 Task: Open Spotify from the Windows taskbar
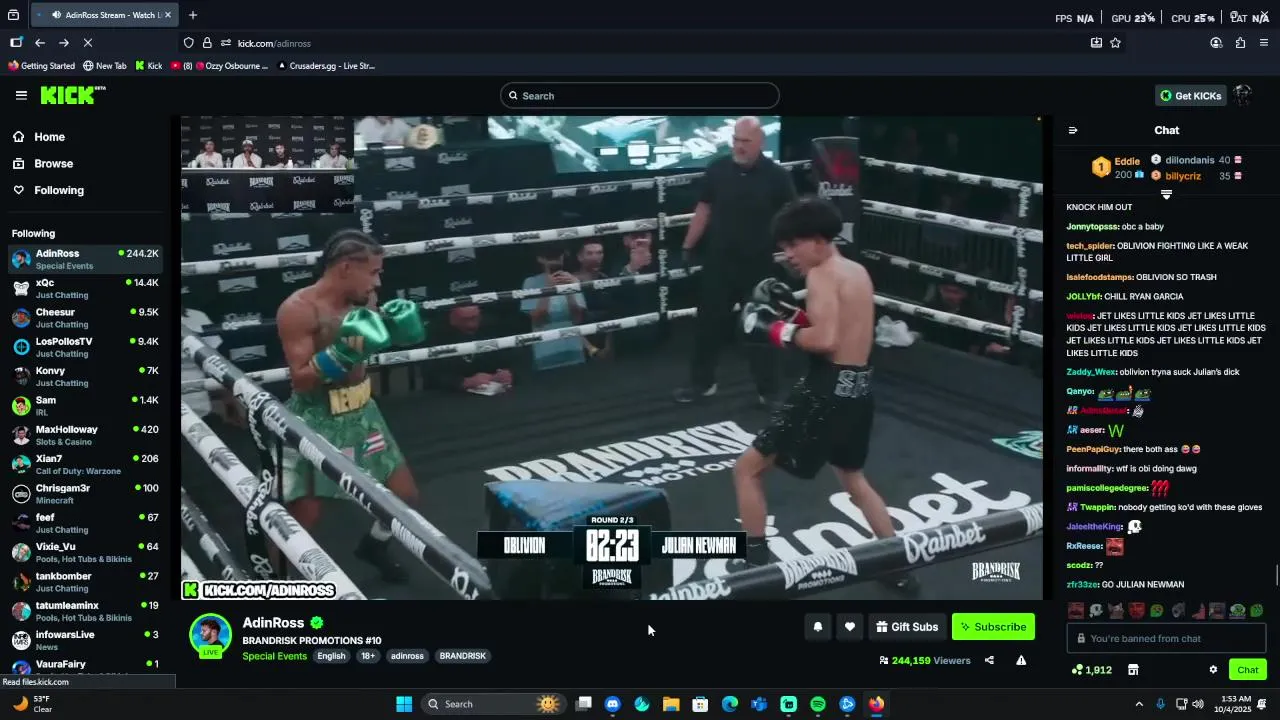click(818, 704)
